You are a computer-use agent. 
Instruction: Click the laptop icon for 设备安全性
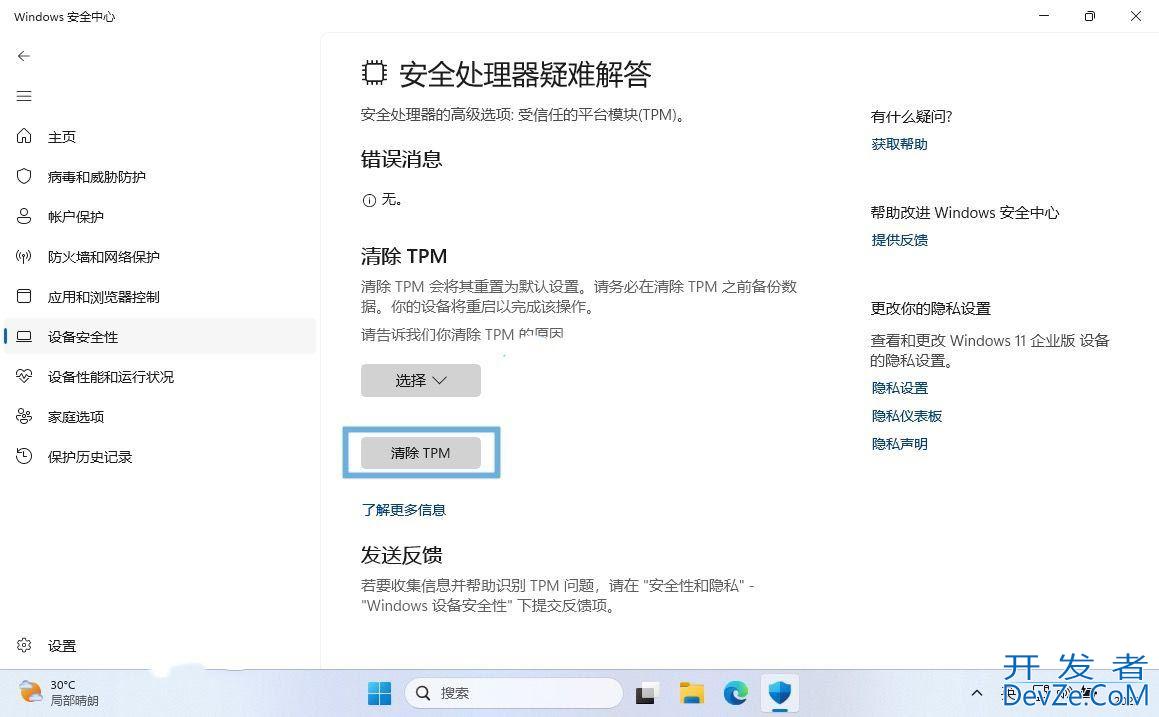coord(24,336)
